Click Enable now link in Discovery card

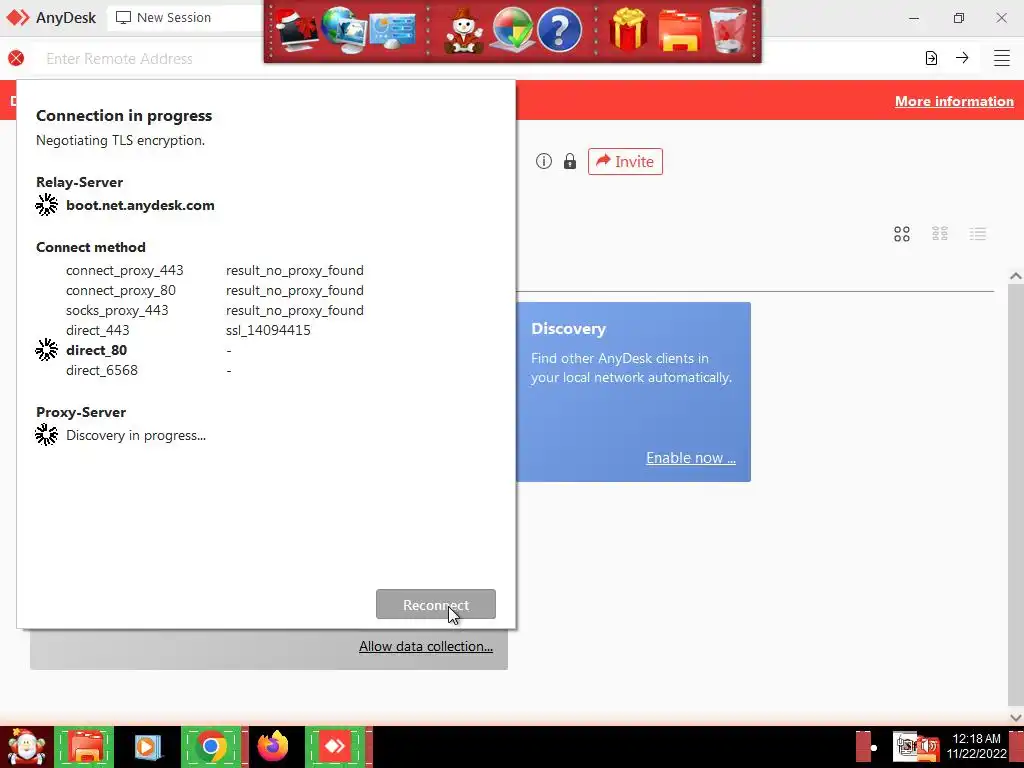(691, 458)
